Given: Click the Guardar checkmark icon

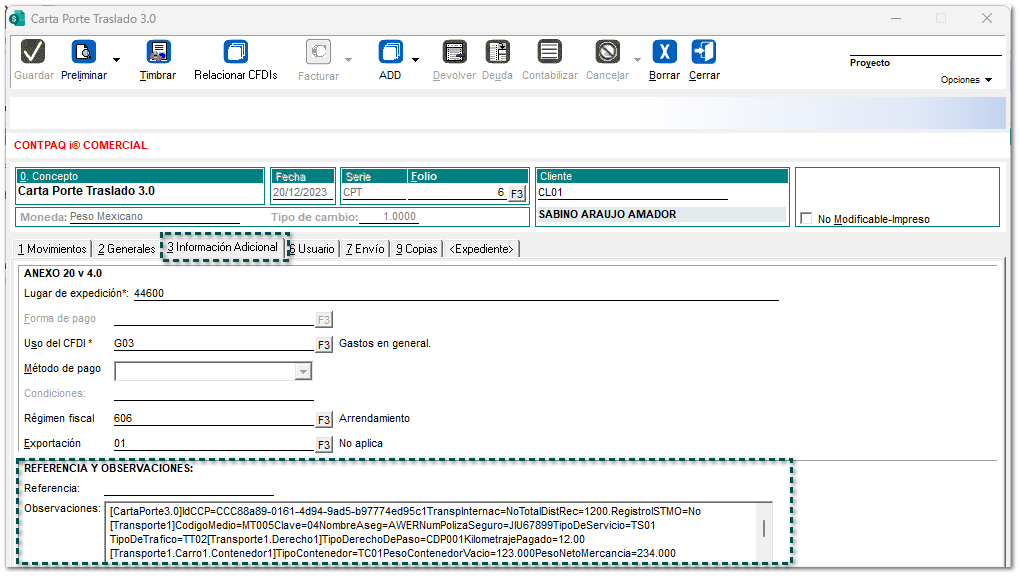Looking at the screenshot, I should click(x=33, y=52).
